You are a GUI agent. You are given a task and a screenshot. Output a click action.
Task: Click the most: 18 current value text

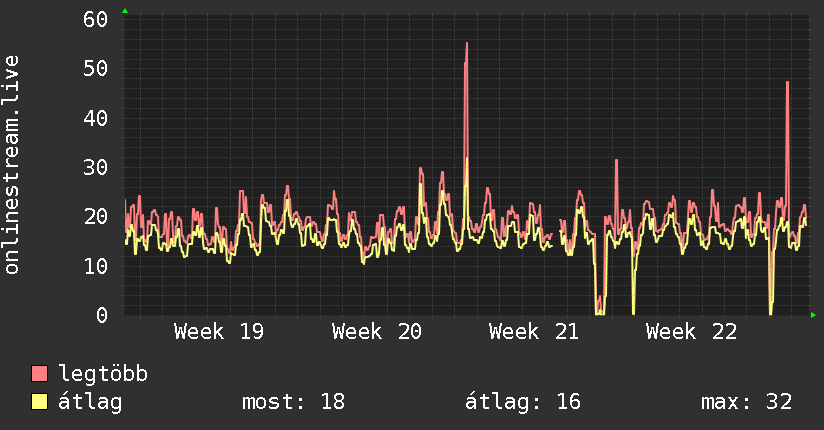[x=293, y=402]
